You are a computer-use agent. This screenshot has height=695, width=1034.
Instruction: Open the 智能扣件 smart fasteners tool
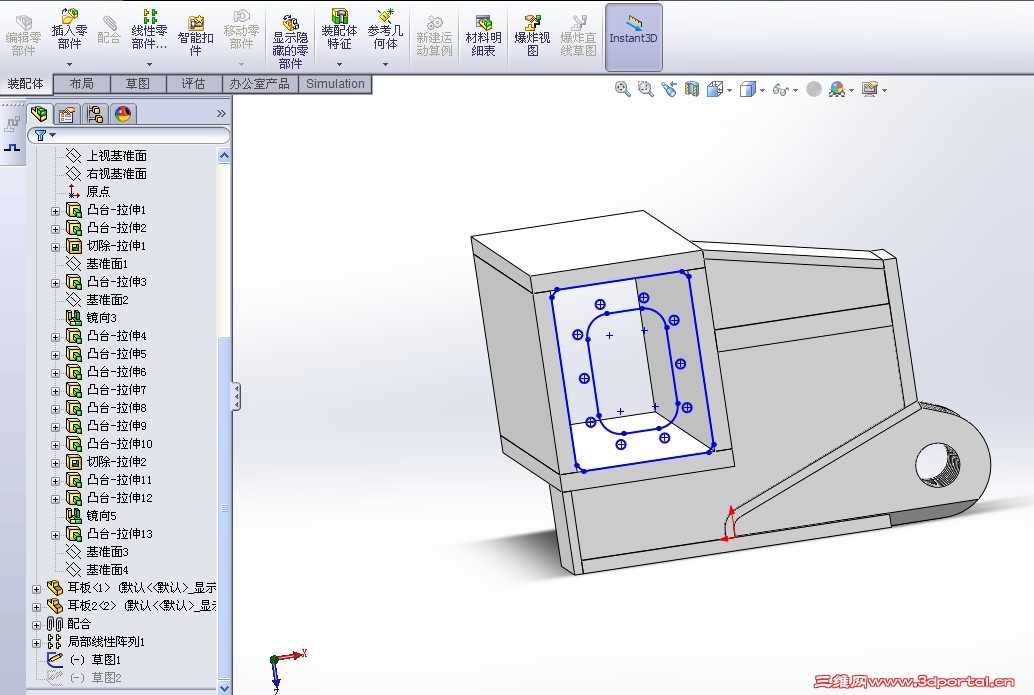195,36
